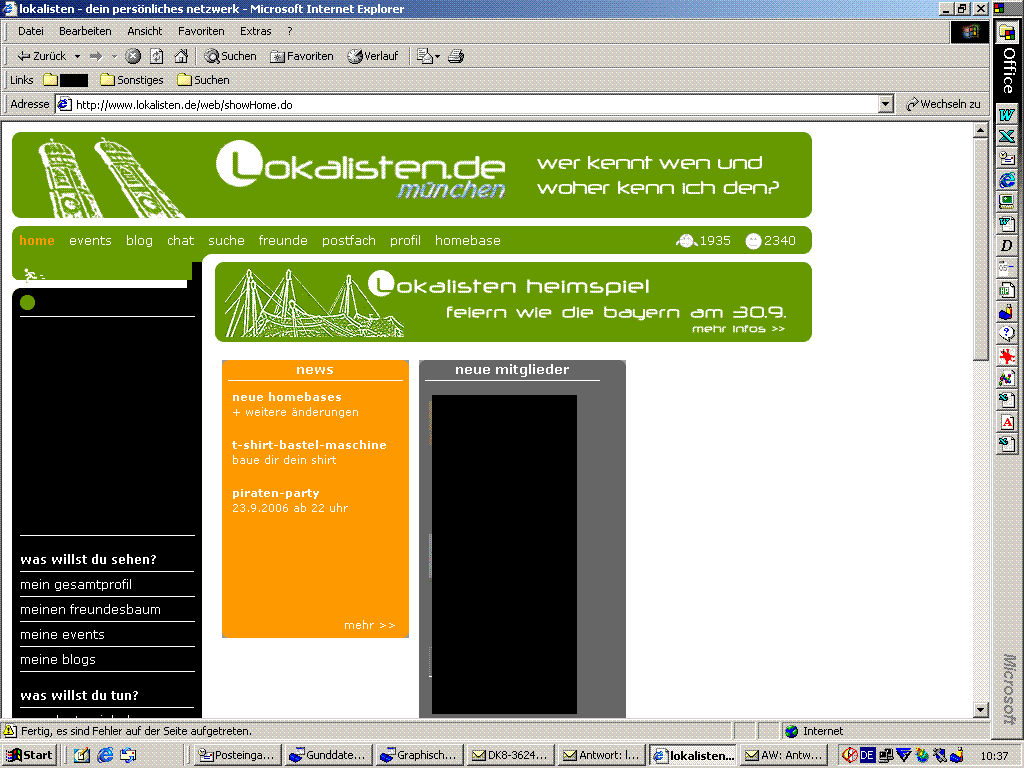Open the neue homebases news item
The height and width of the screenshot is (768, 1024).
[x=287, y=396]
